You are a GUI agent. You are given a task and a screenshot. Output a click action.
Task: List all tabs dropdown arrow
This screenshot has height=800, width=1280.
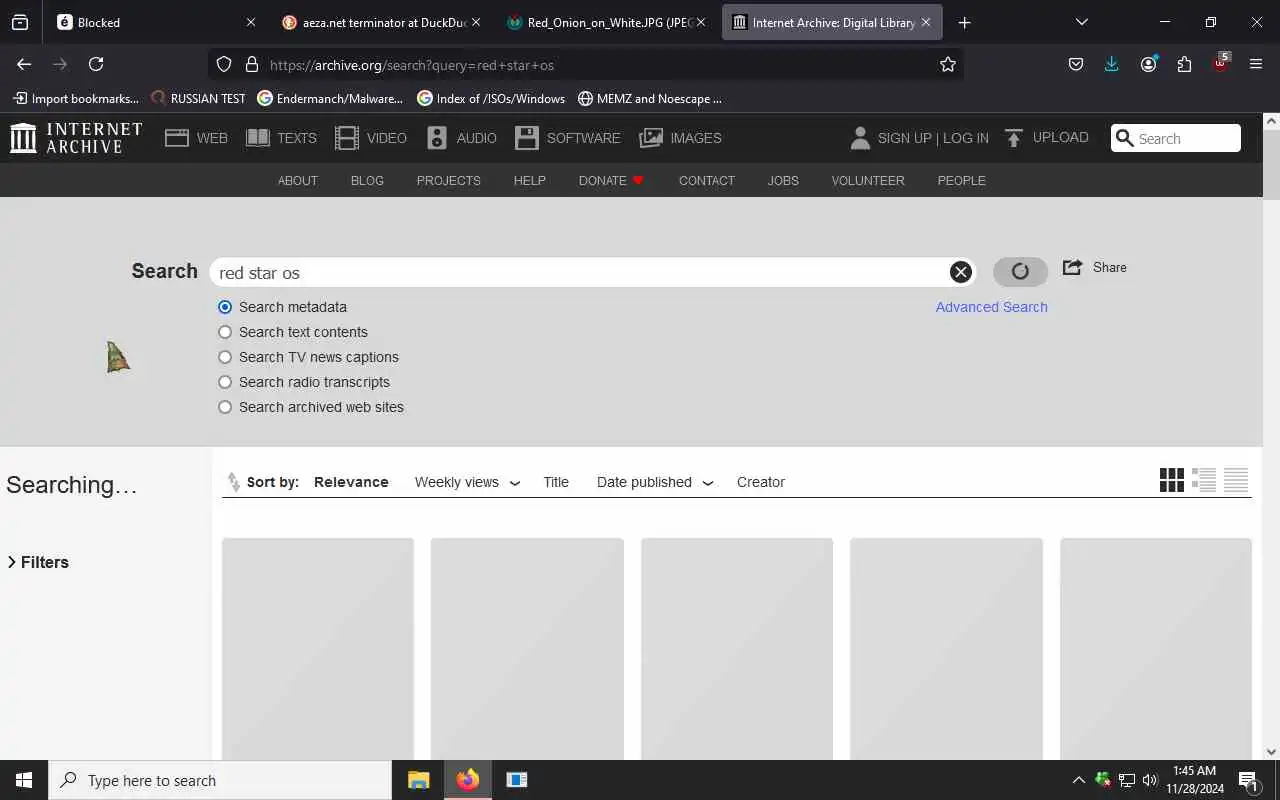1081,22
